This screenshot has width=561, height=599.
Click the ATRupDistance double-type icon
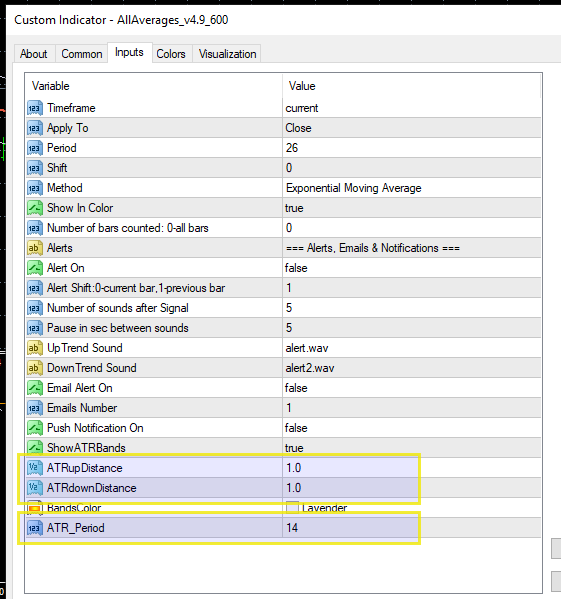pos(35,468)
